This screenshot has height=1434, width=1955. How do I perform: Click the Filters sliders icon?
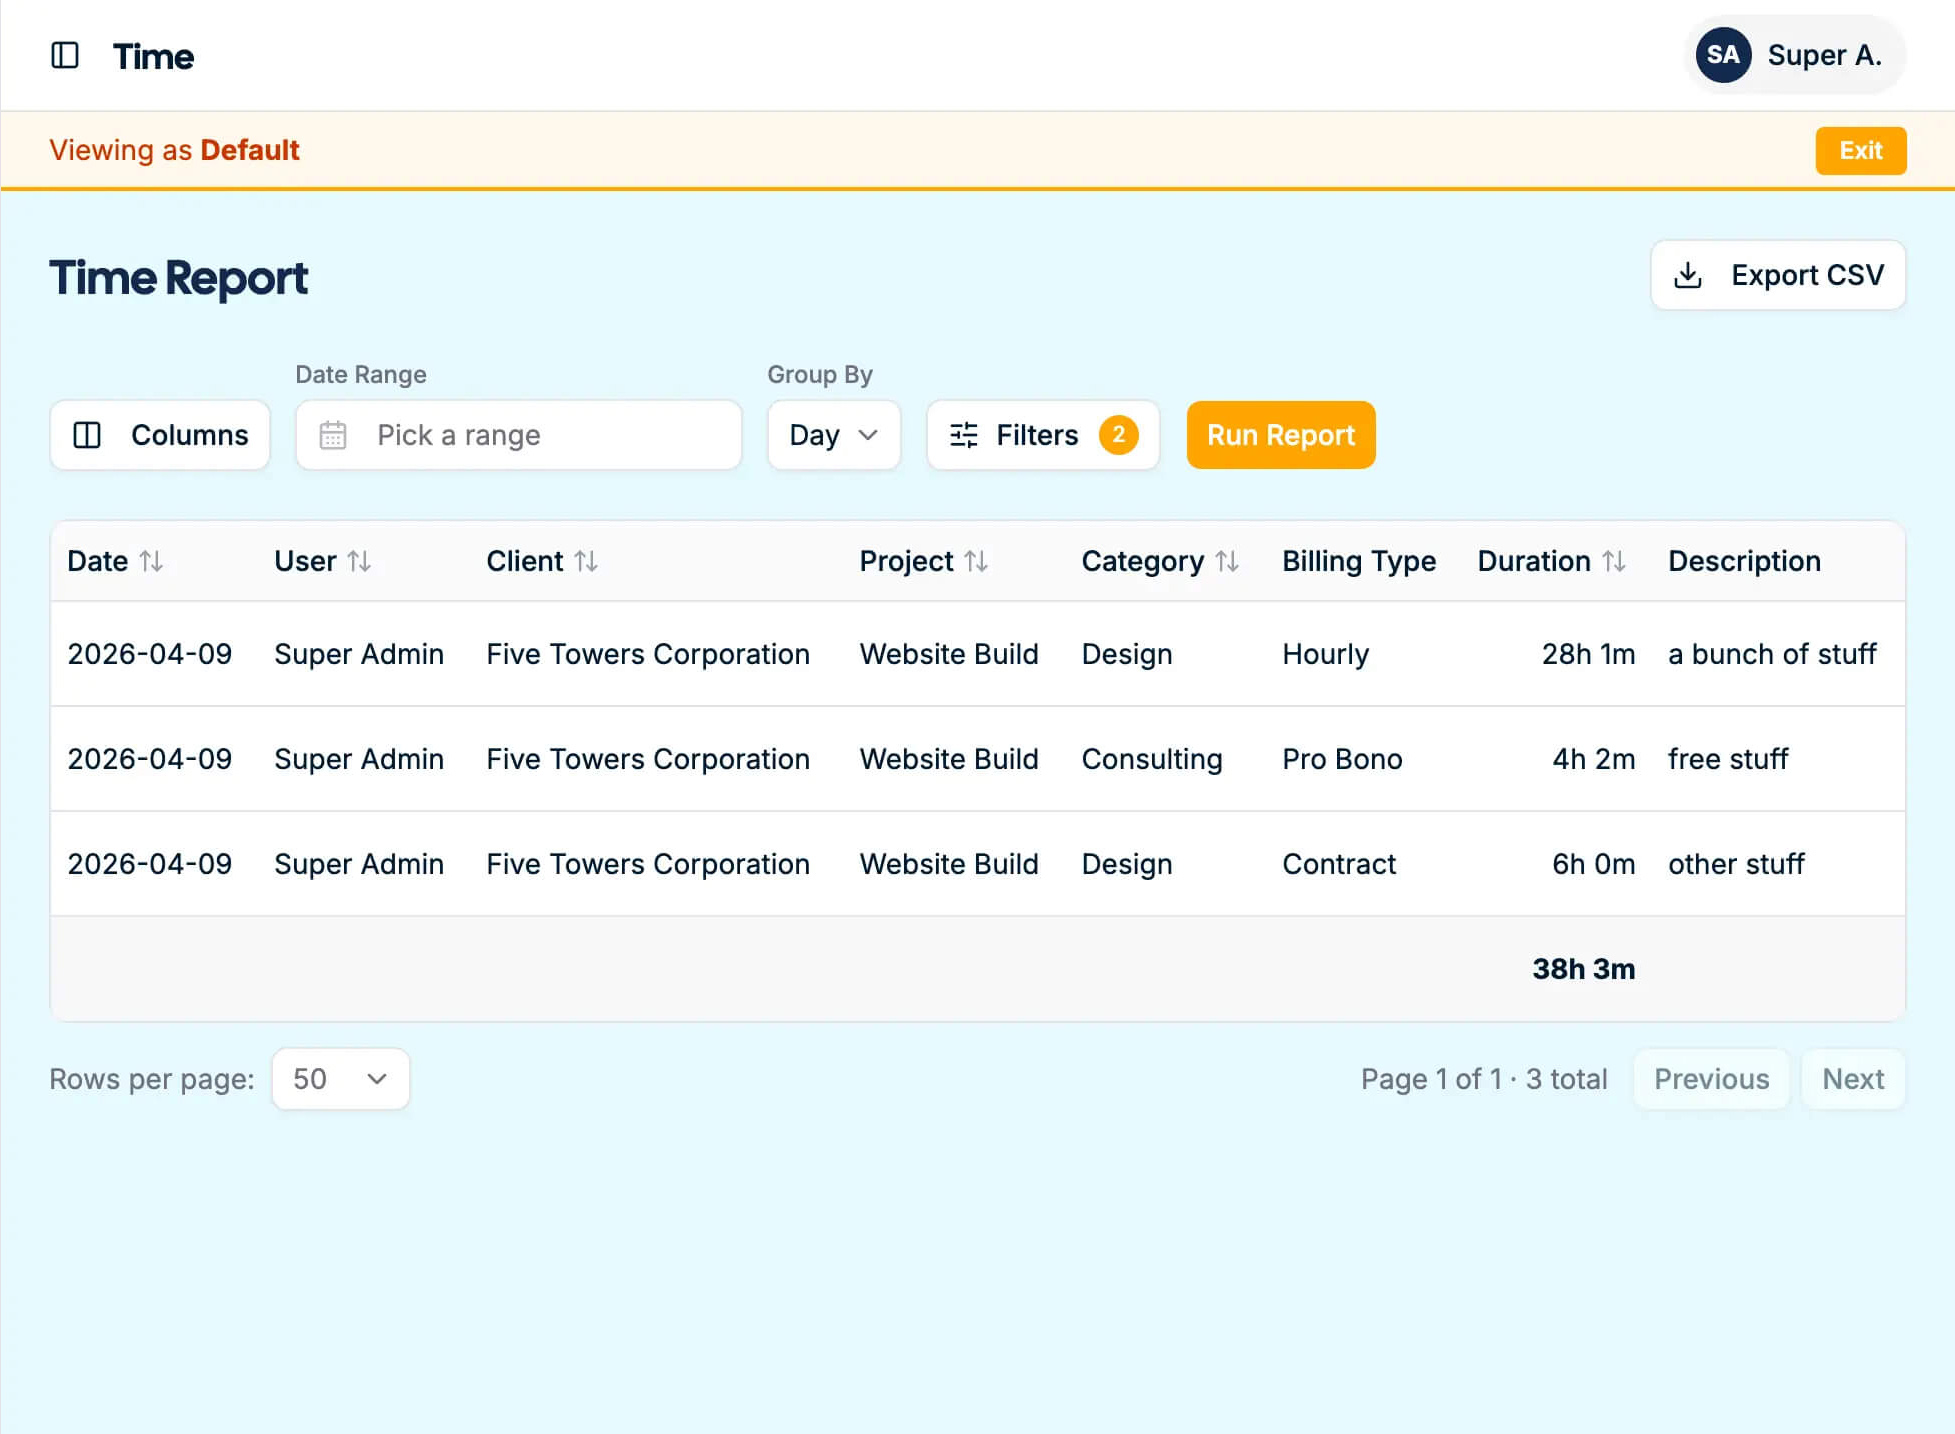(x=964, y=435)
